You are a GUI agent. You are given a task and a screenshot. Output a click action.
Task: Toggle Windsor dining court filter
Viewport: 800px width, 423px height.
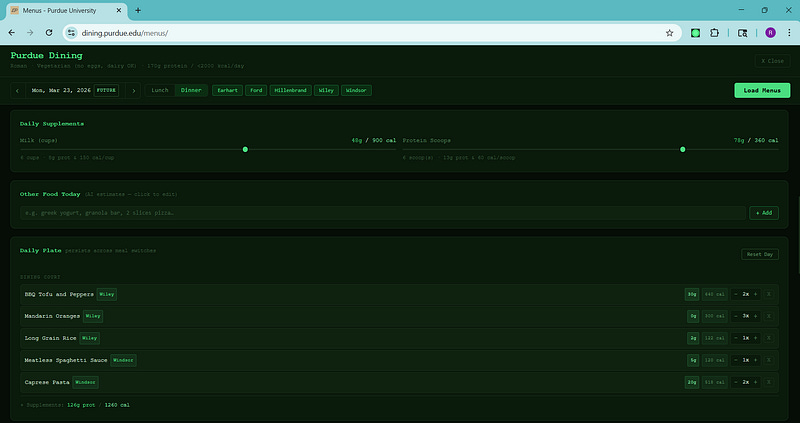[x=356, y=90]
